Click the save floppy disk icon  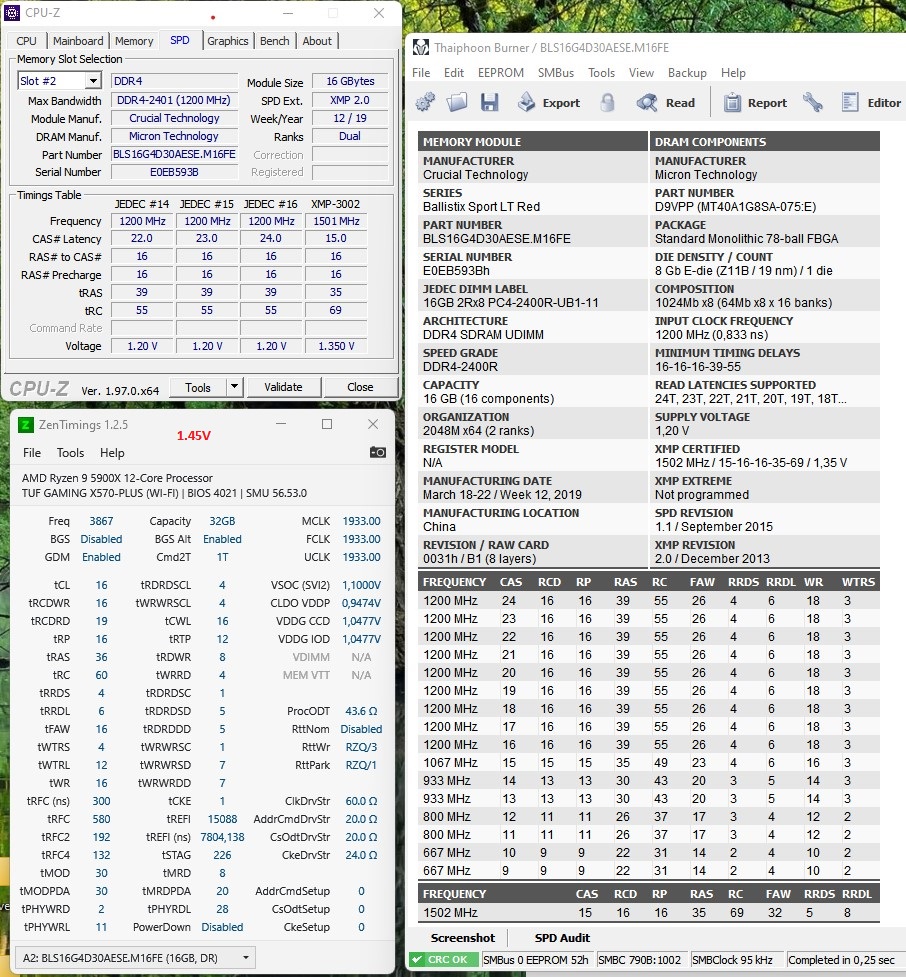[490, 102]
